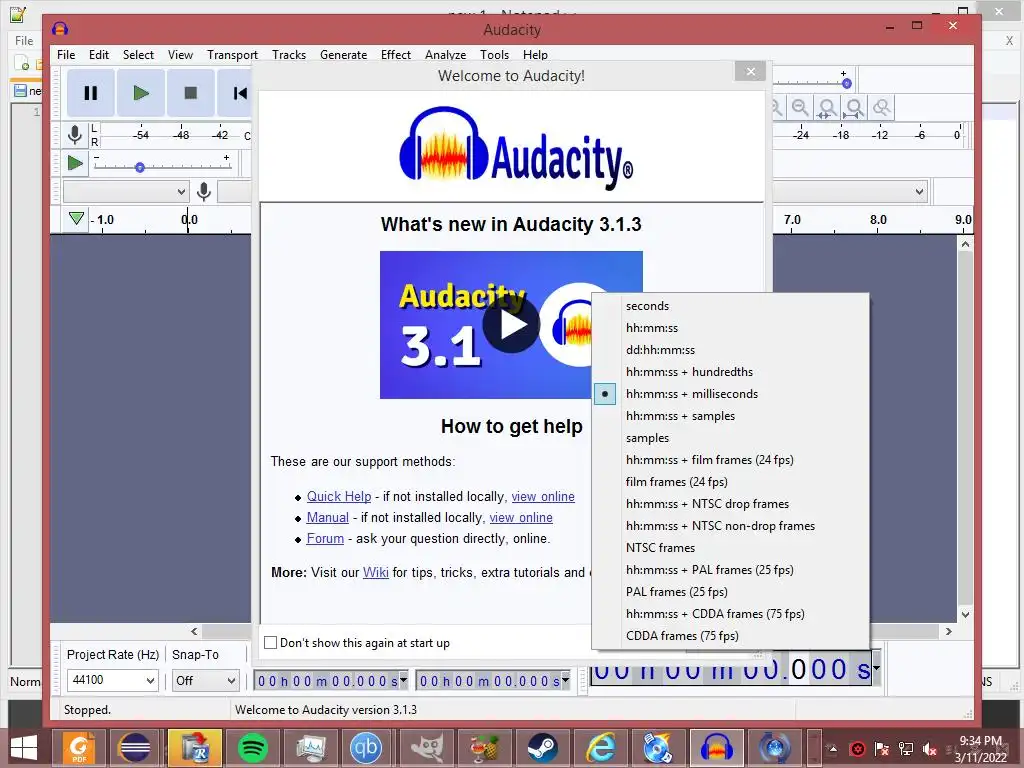Open the PDF reader taskbar icon
Viewport: 1024px width, 768px height.
coord(78,747)
